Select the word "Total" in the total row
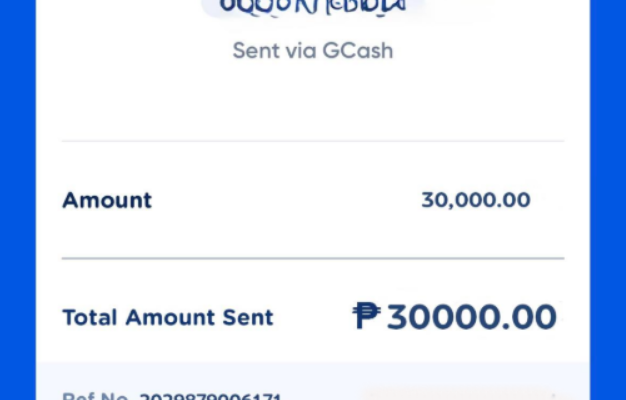This screenshot has width=626, height=400. [90, 317]
